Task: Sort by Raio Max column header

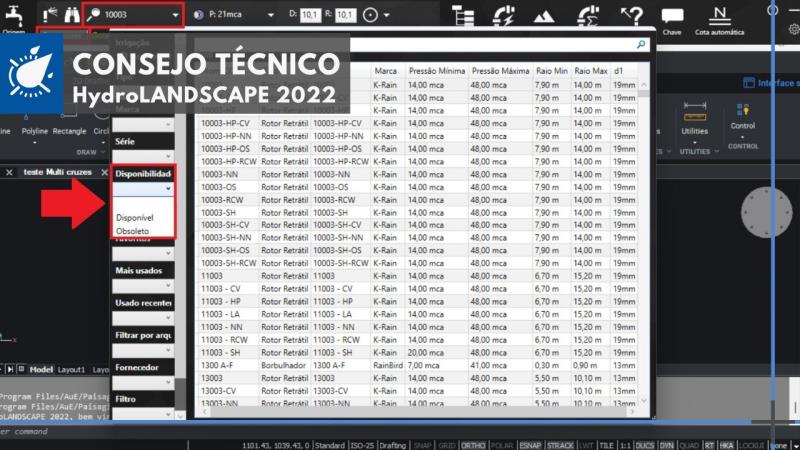Action: (x=590, y=71)
